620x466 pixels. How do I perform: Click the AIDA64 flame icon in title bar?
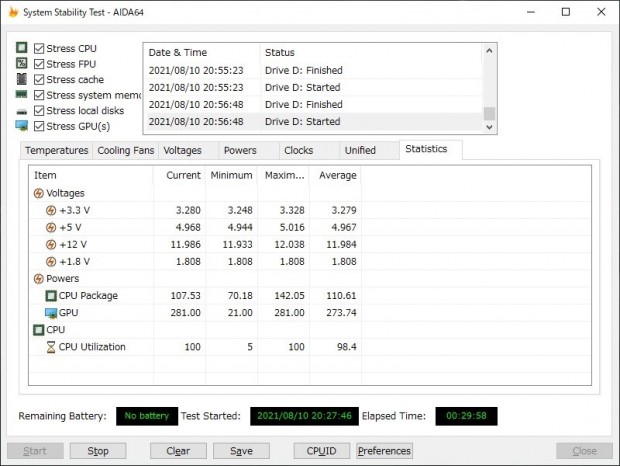(x=13, y=12)
